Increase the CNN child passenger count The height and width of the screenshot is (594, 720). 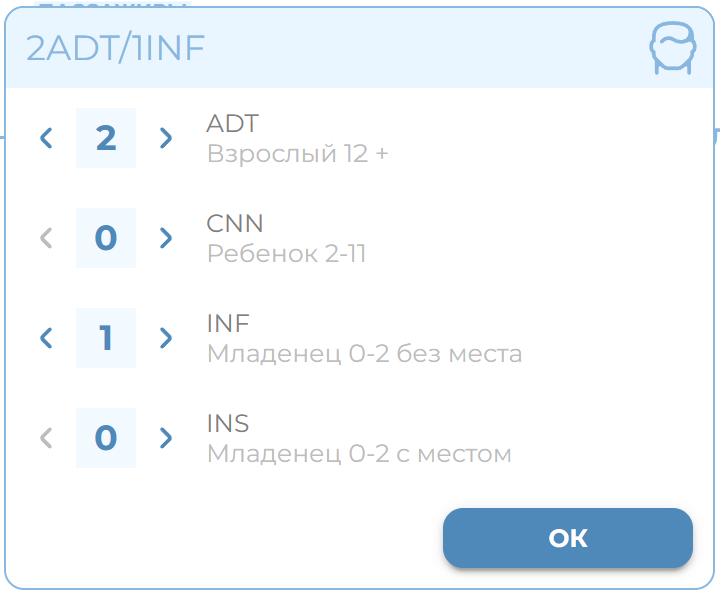[x=166, y=238]
